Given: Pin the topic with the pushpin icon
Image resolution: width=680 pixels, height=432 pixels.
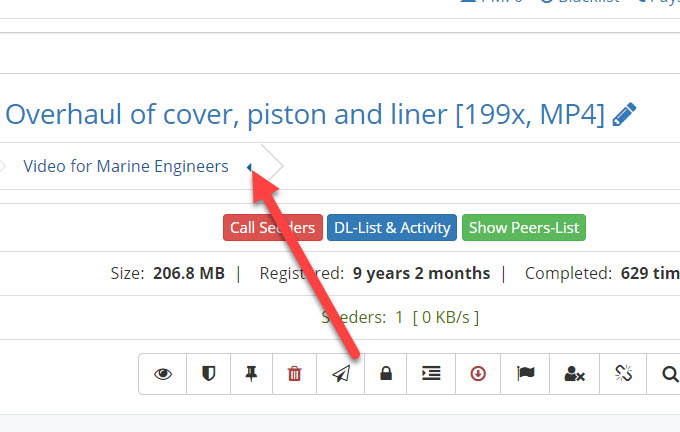Looking at the screenshot, I should 251,374.
